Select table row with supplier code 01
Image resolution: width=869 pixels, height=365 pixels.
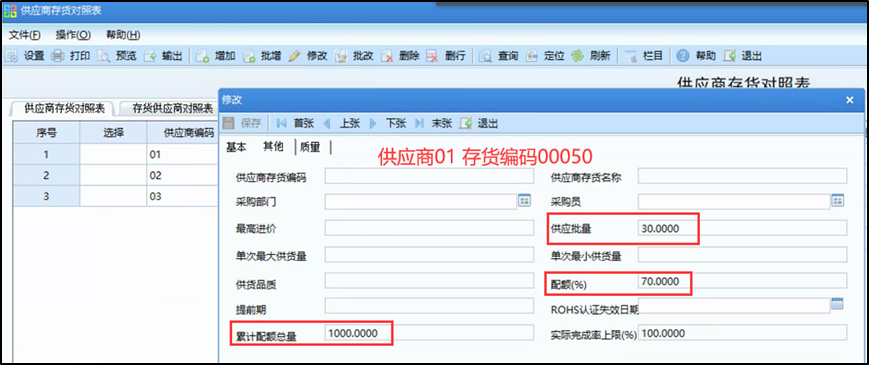click(115, 155)
